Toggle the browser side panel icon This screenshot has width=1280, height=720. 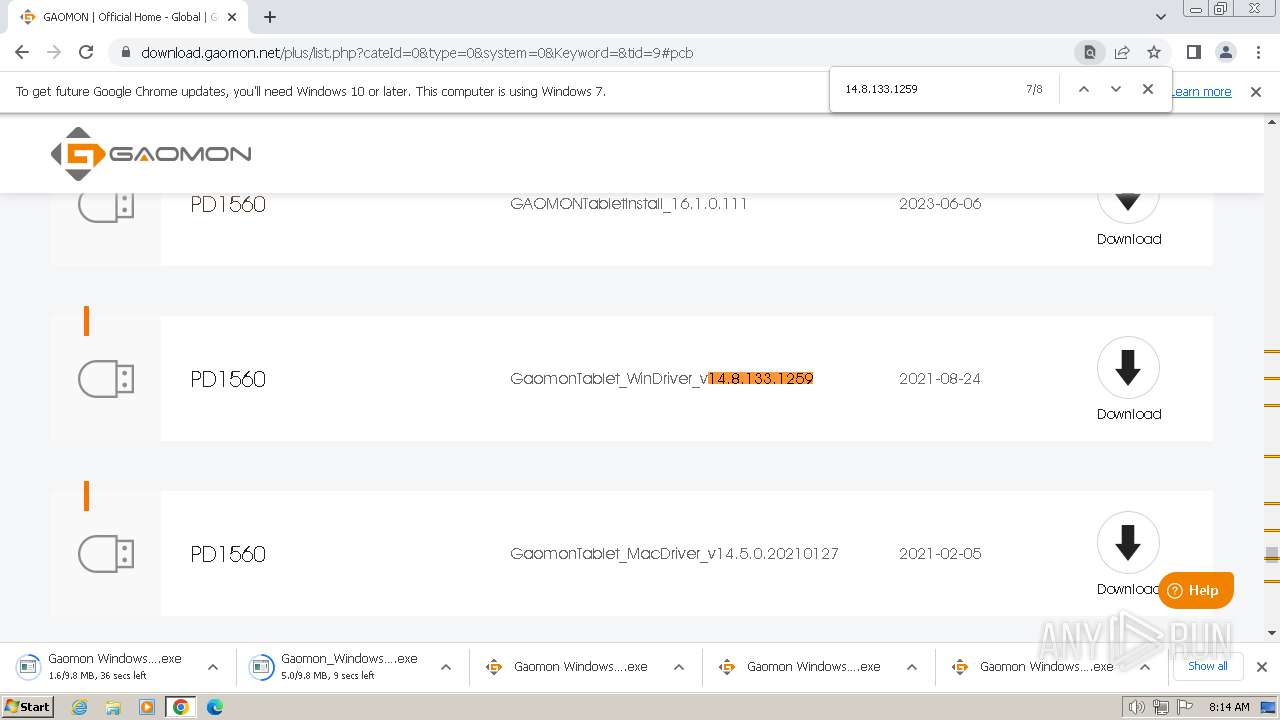tap(1193, 52)
